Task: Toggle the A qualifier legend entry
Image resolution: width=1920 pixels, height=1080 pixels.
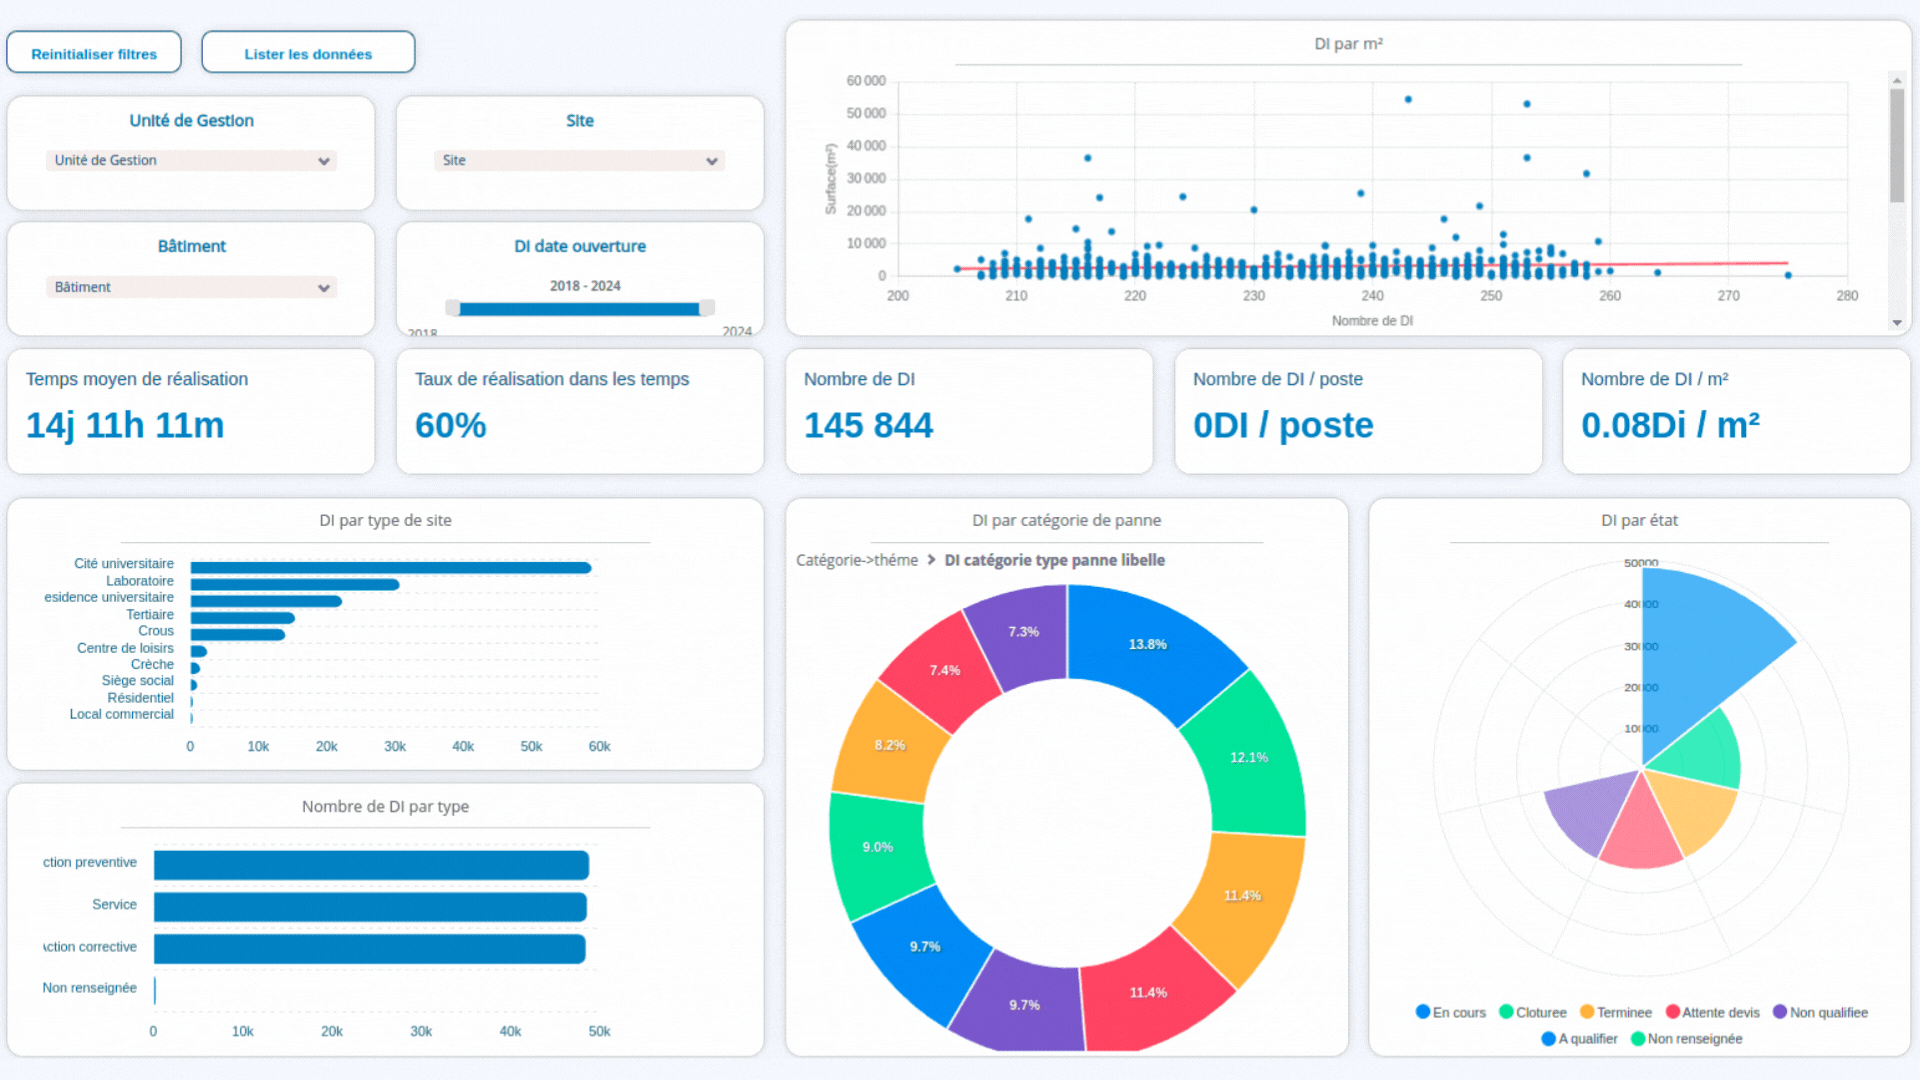Action: pos(1579,1038)
